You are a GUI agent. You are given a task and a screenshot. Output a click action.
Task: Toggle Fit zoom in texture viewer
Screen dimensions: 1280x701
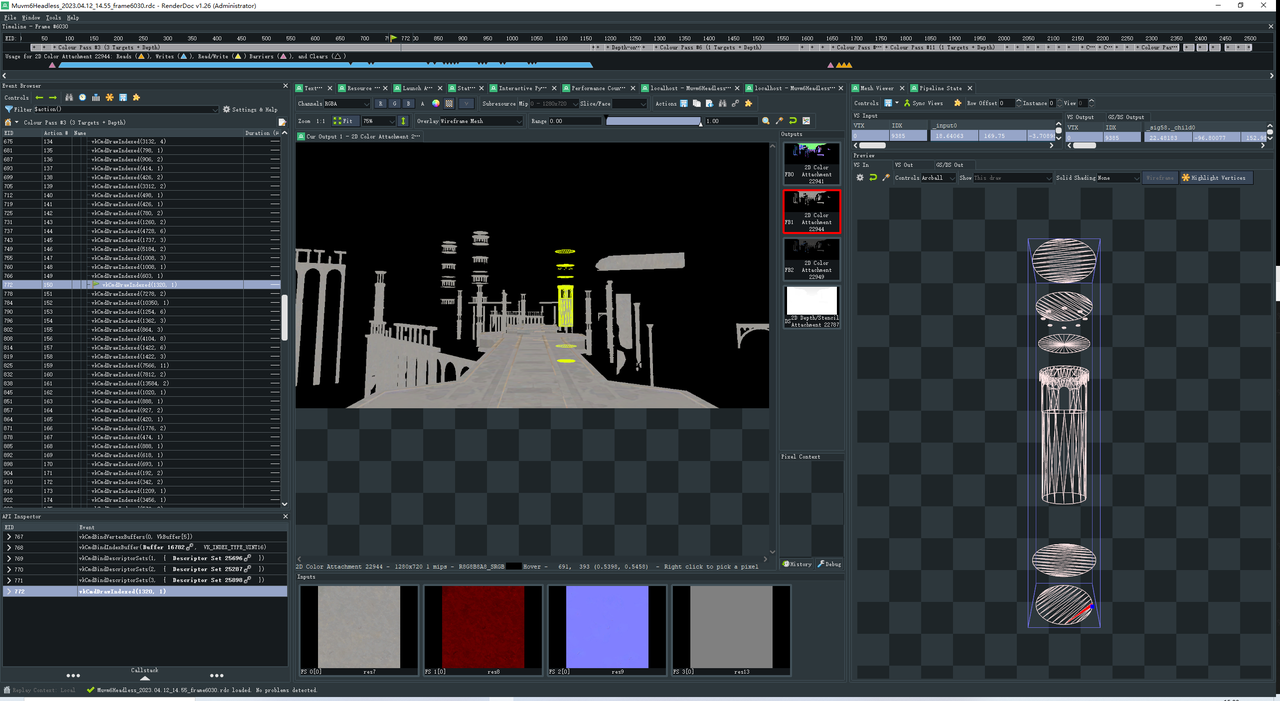tap(344, 121)
